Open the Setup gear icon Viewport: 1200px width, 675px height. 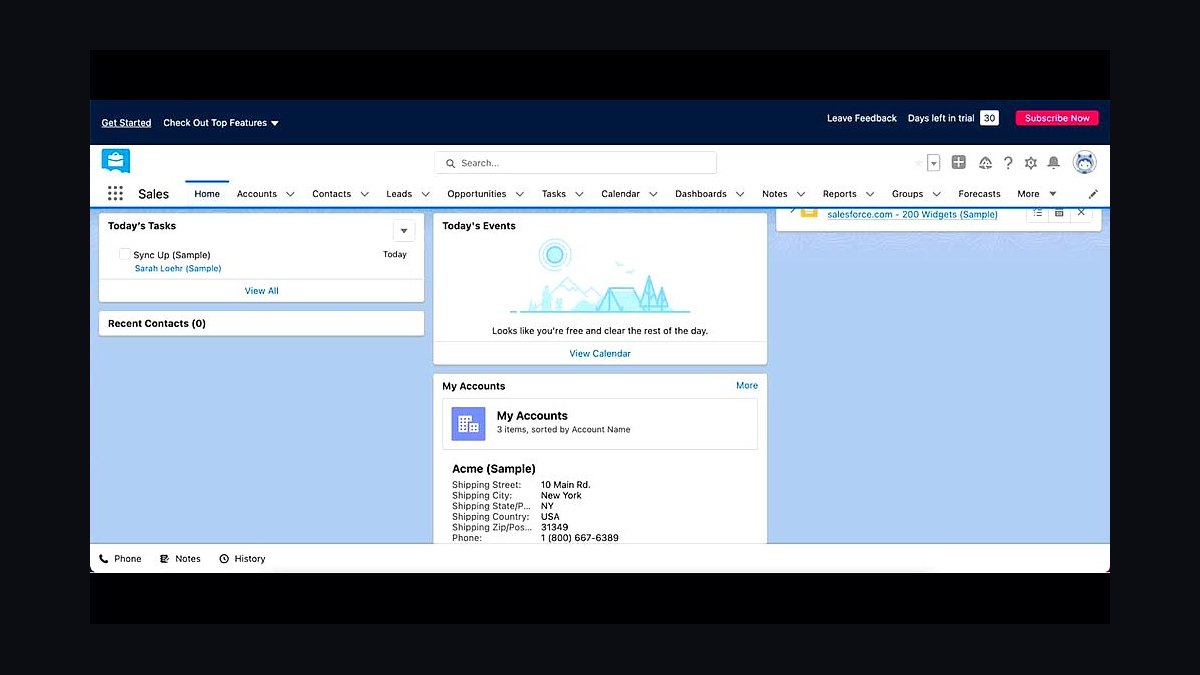coord(1031,163)
